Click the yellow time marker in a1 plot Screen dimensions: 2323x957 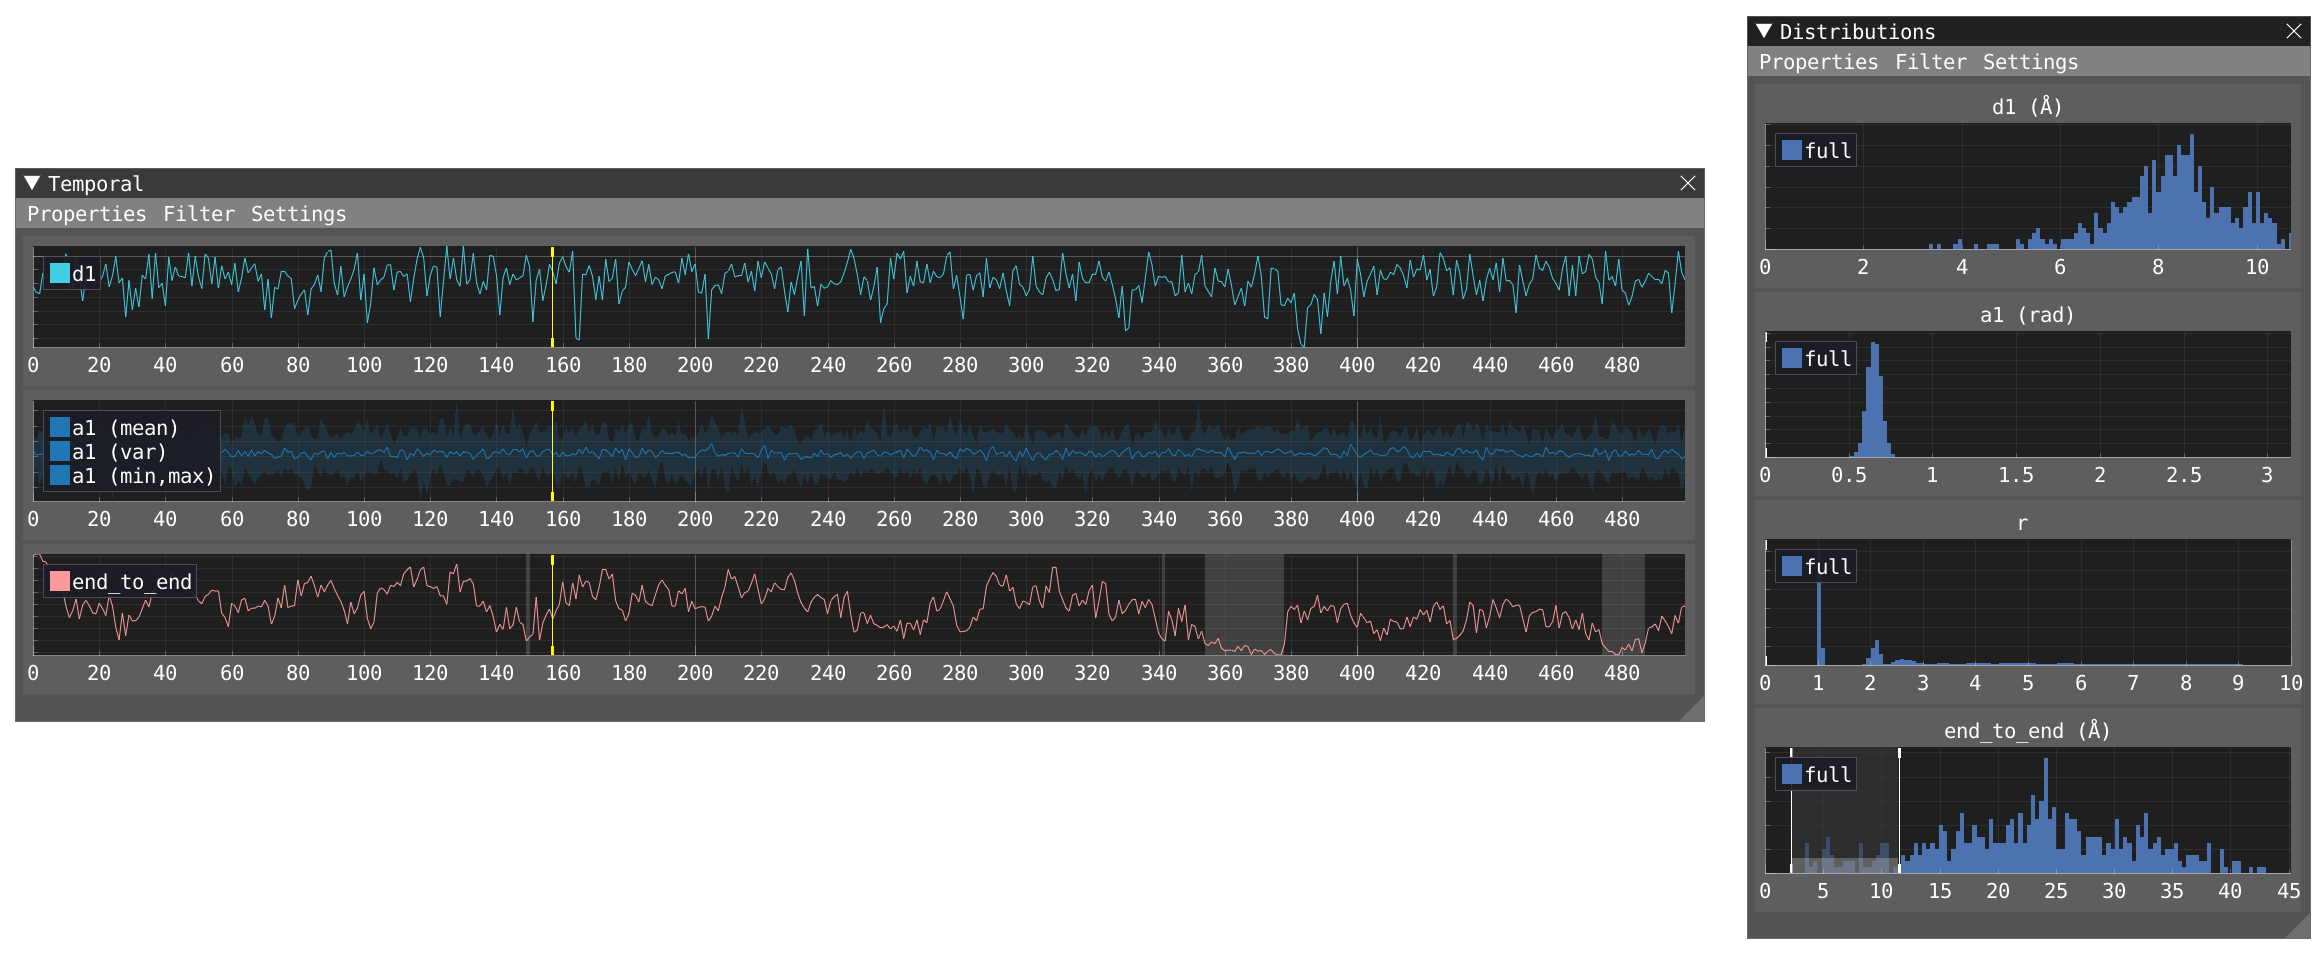coord(552,451)
